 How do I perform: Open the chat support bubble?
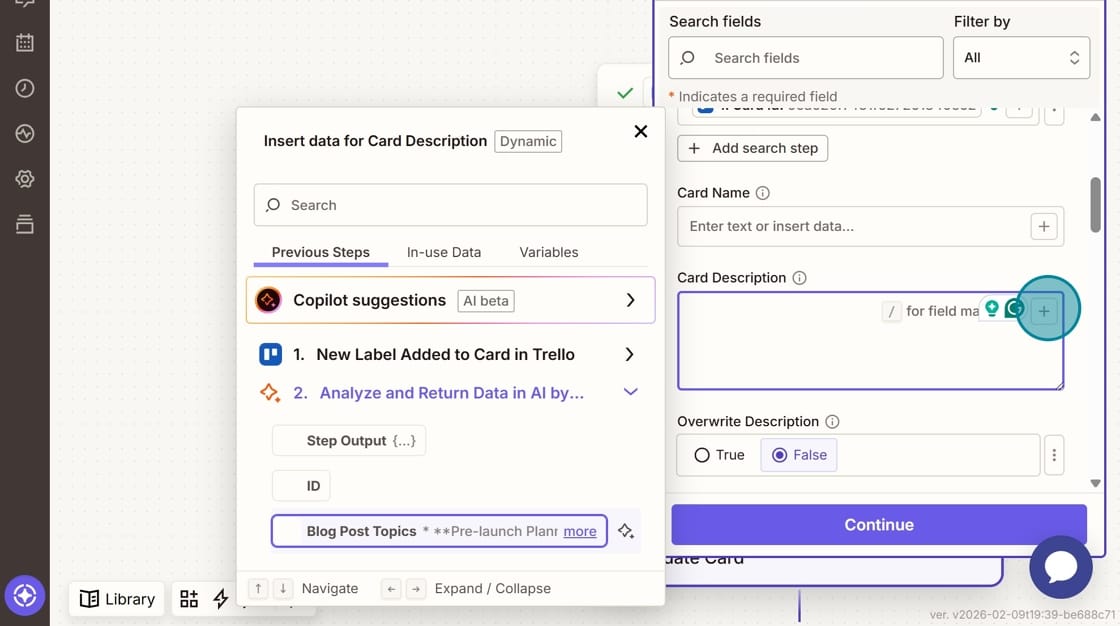(1061, 567)
